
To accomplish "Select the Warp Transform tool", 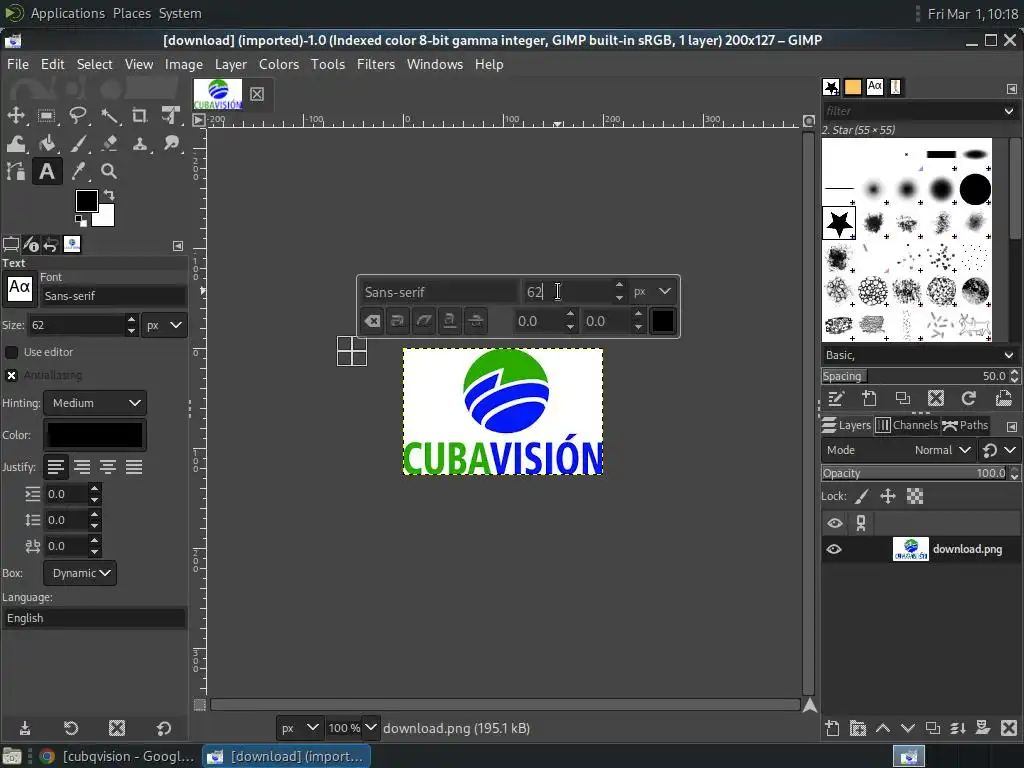I will tap(16, 144).
